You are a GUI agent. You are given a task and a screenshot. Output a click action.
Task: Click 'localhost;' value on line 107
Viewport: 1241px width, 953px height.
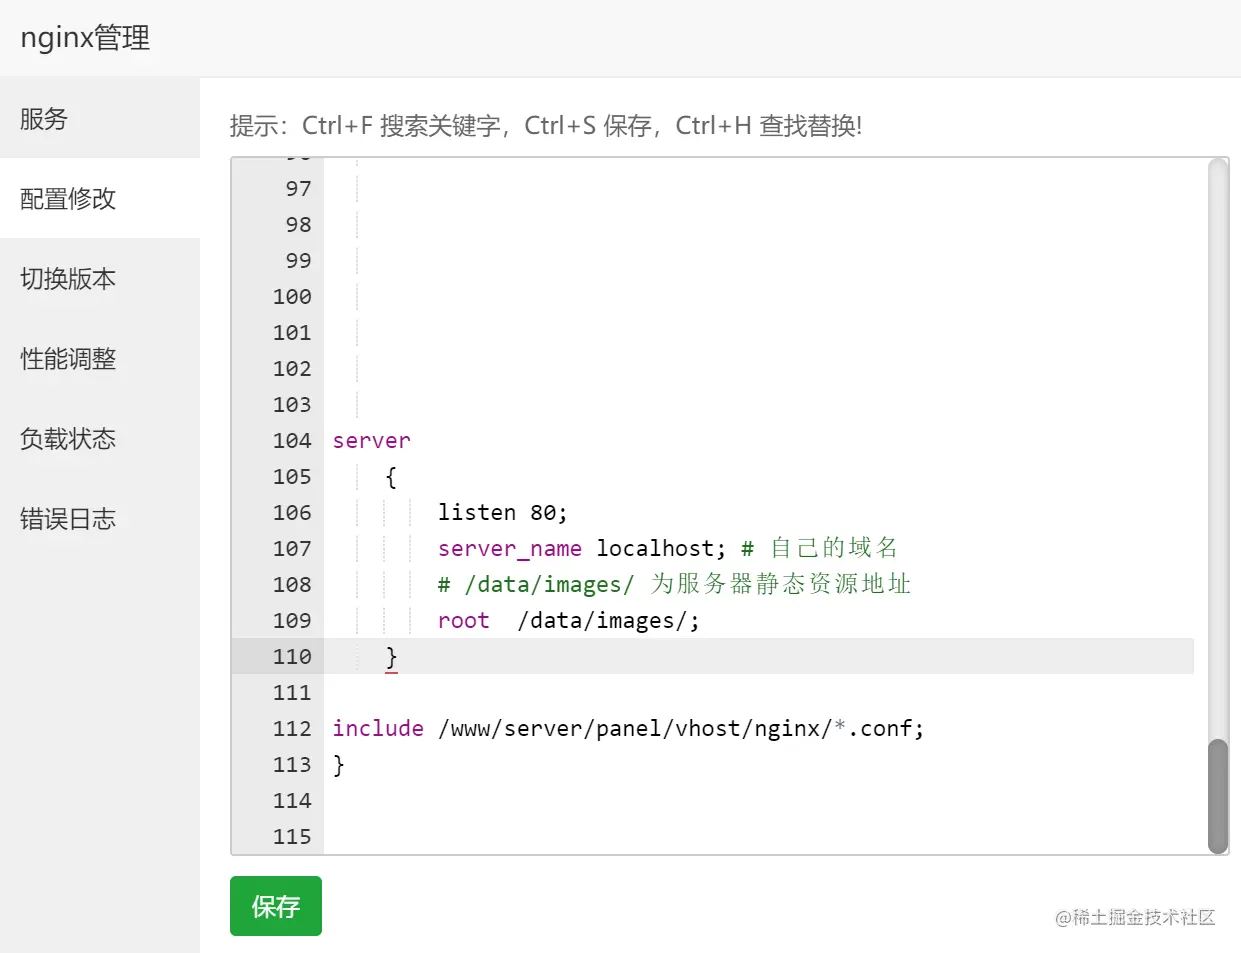[661, 548]
